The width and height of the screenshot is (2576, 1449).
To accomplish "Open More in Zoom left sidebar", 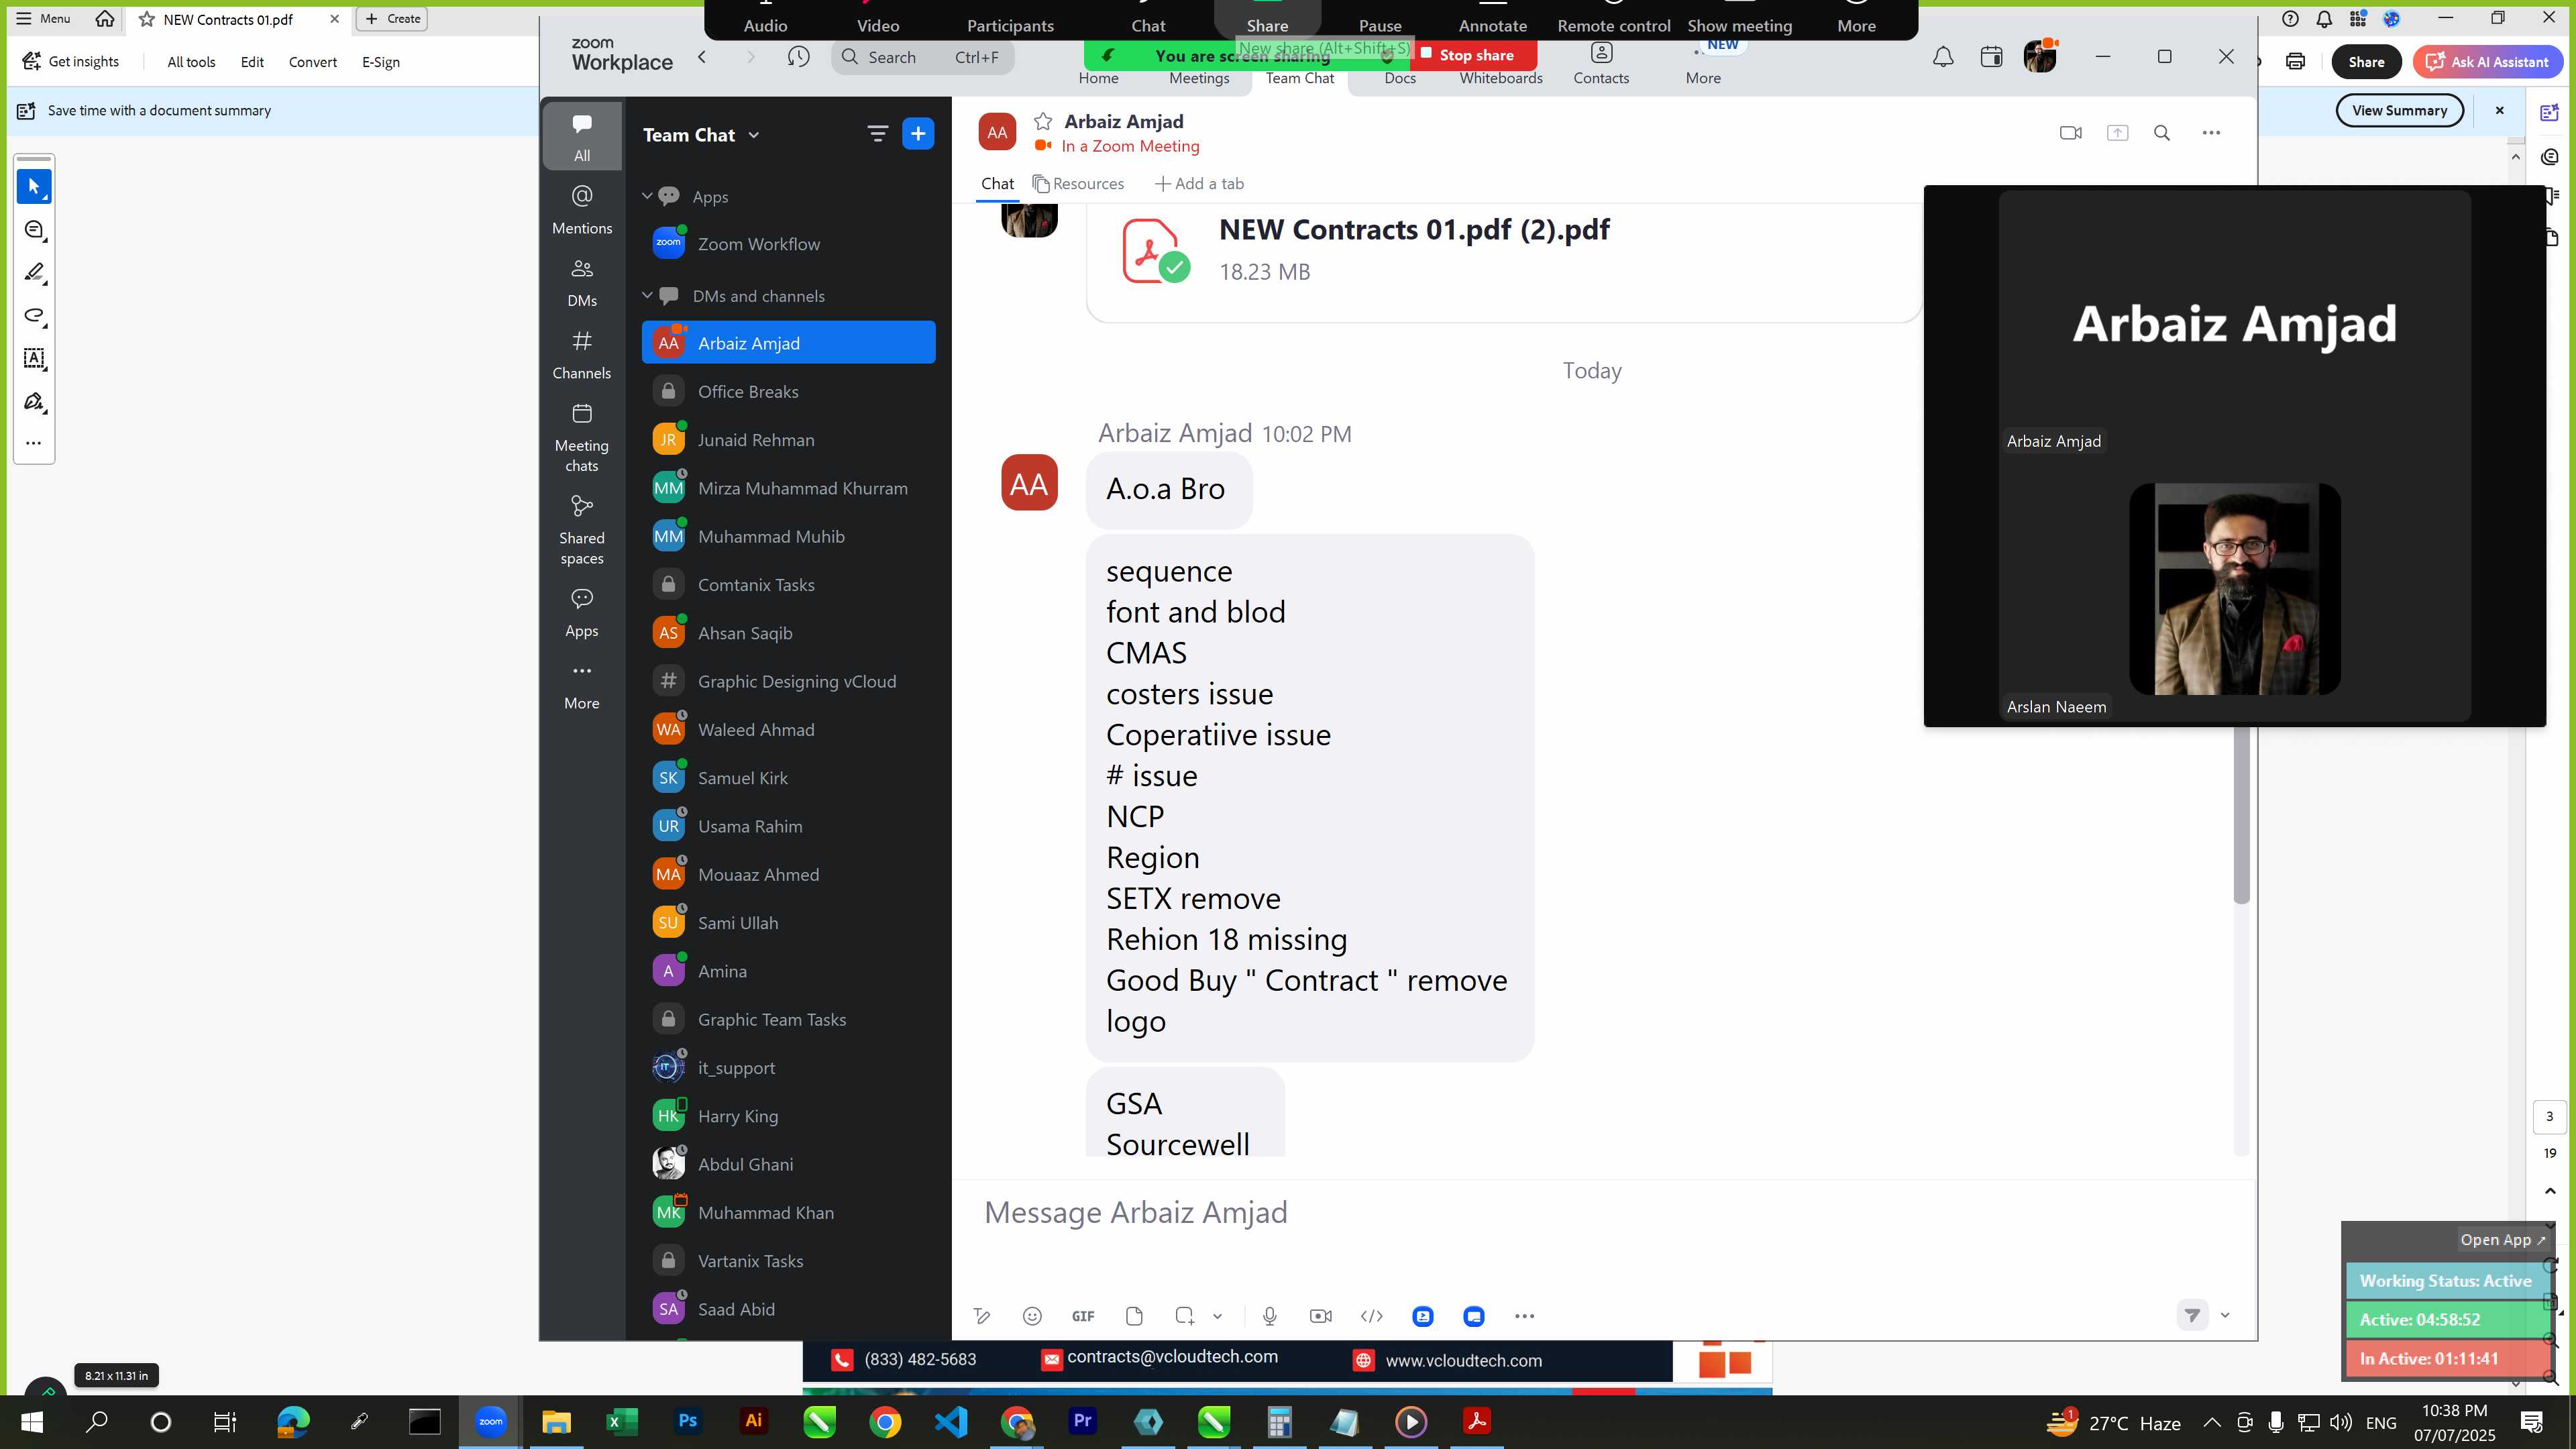I will coord(582,686).
